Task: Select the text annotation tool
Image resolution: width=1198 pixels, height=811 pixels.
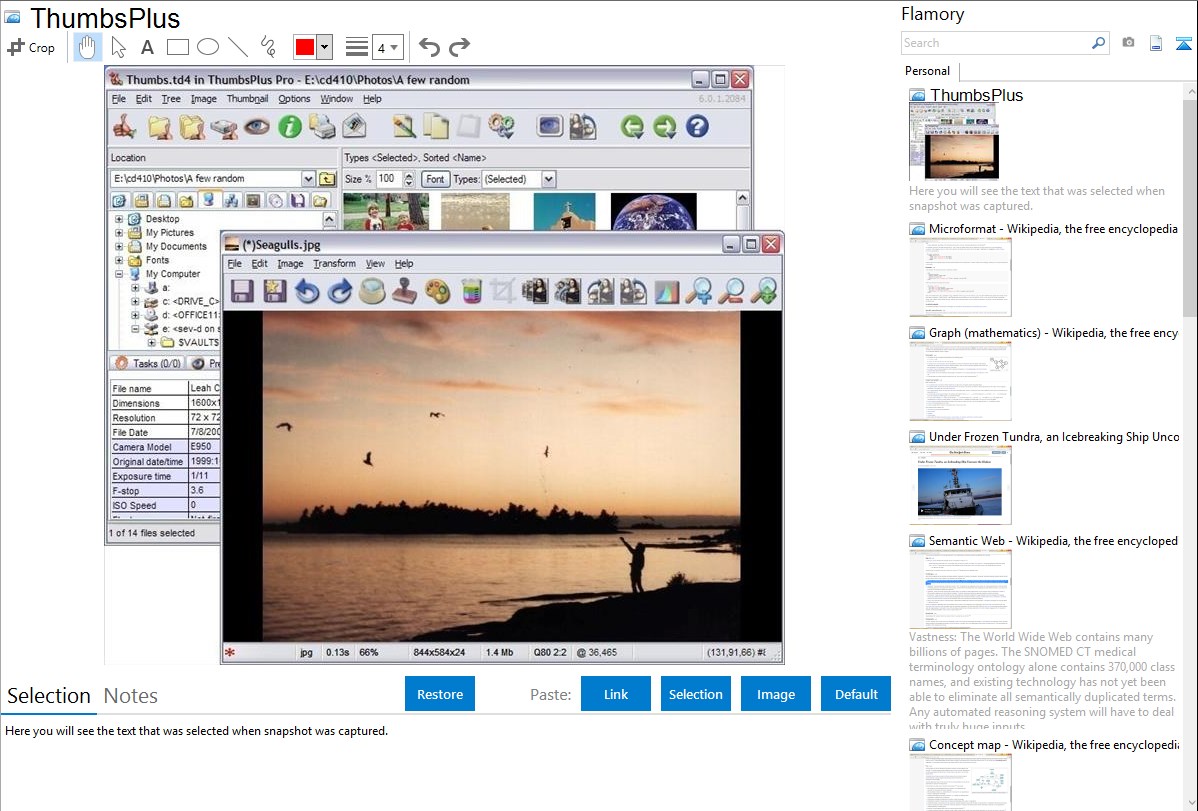Action: point(147,47)
